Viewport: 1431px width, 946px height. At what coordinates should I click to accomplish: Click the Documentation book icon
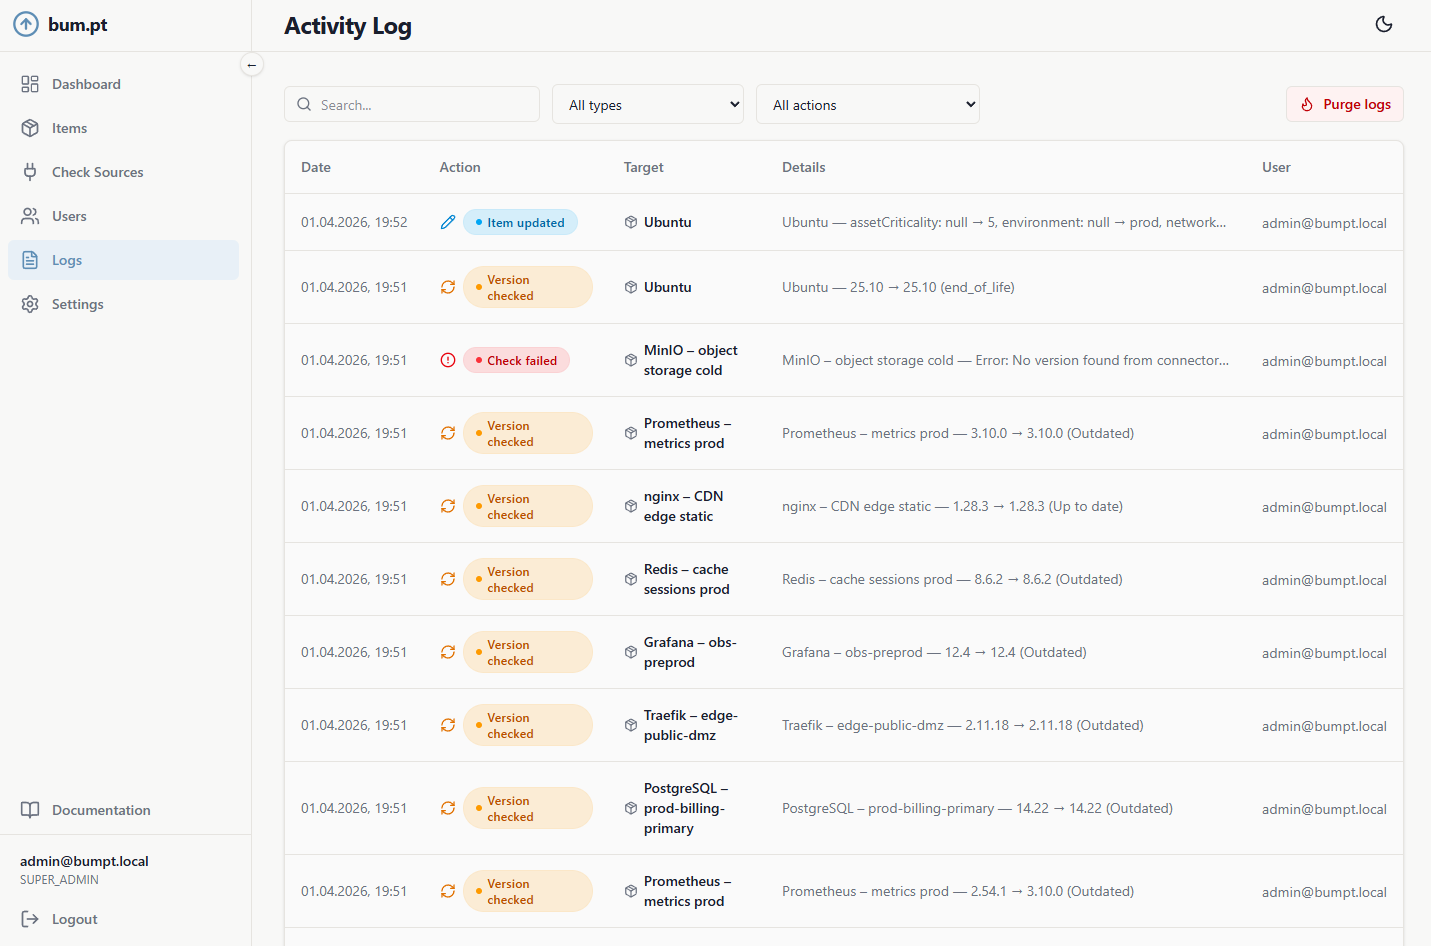coord(30,810)
